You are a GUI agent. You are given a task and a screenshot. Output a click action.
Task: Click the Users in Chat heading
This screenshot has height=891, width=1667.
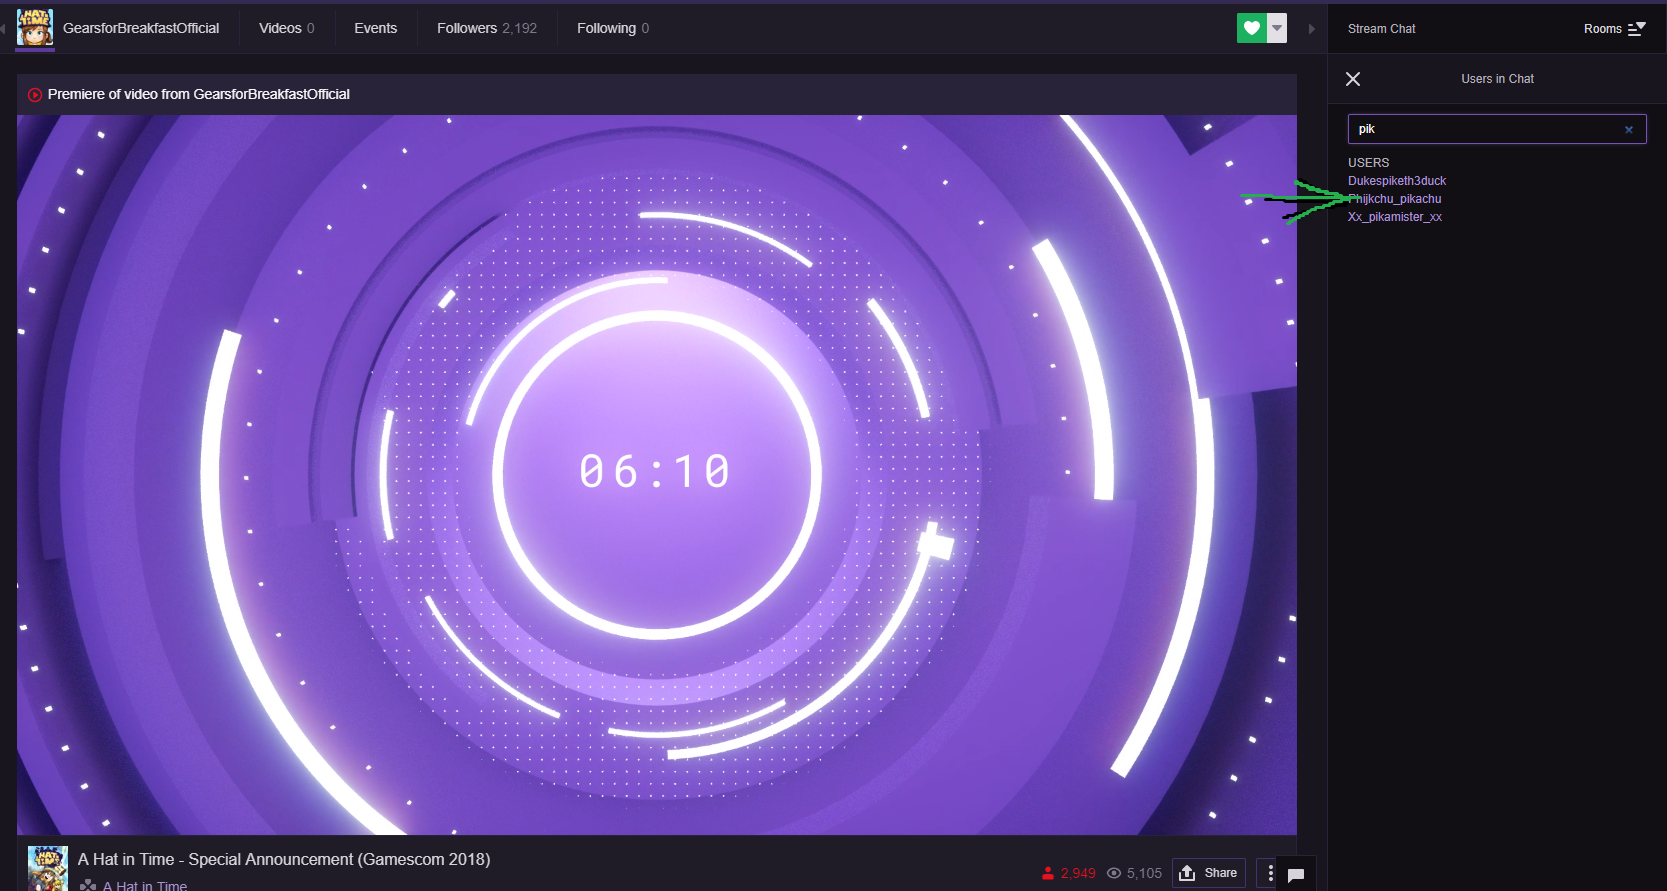pyautogui.click(x=1497, y=79)
